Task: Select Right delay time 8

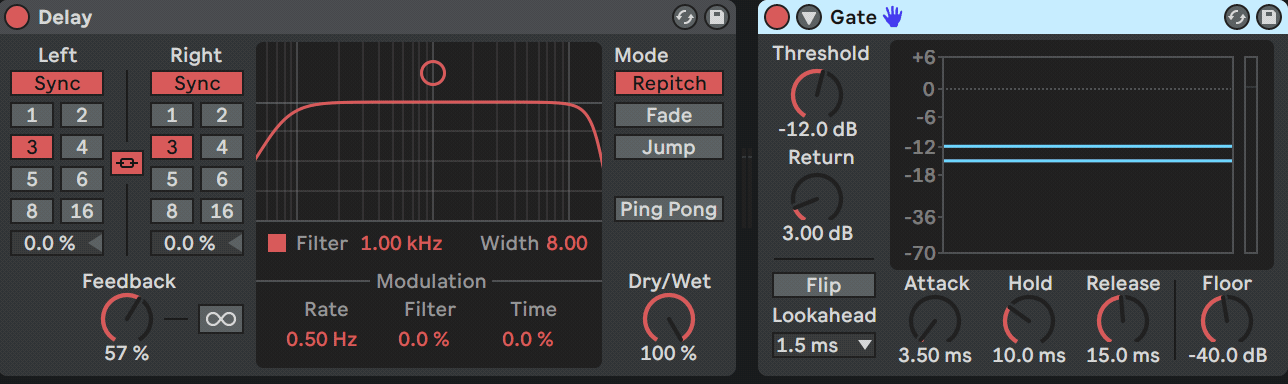Action: point(173,211)
